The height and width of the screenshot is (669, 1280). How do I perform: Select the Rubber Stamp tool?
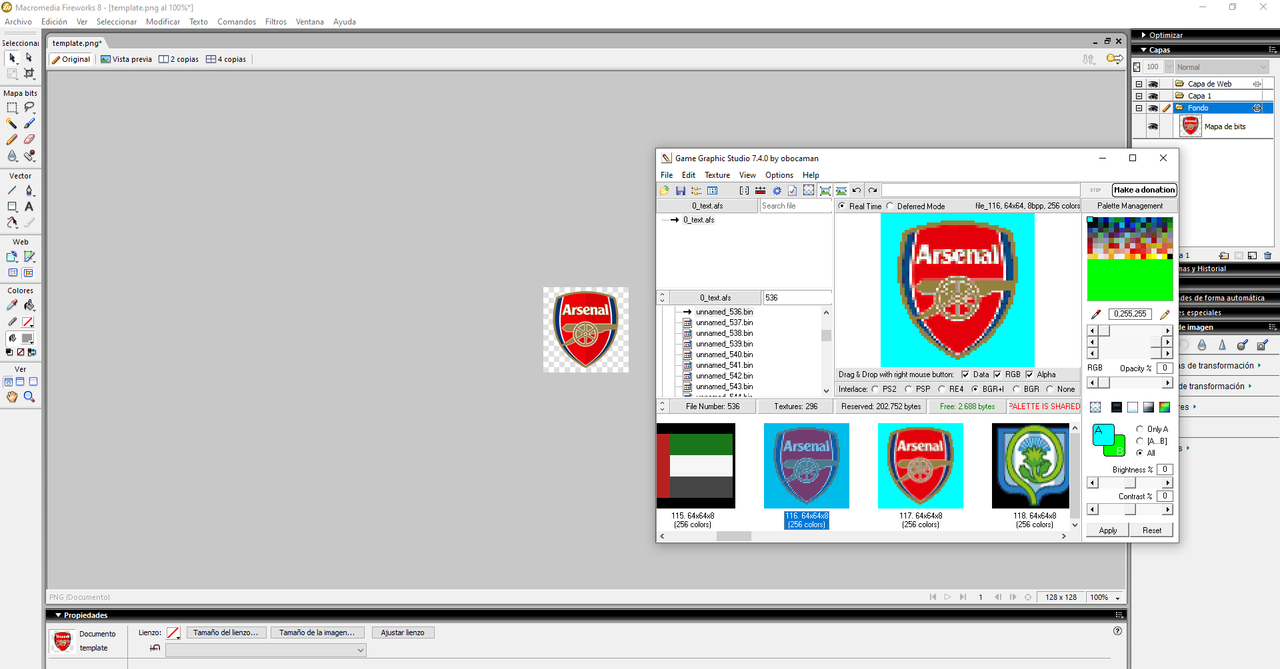[29, 155]
